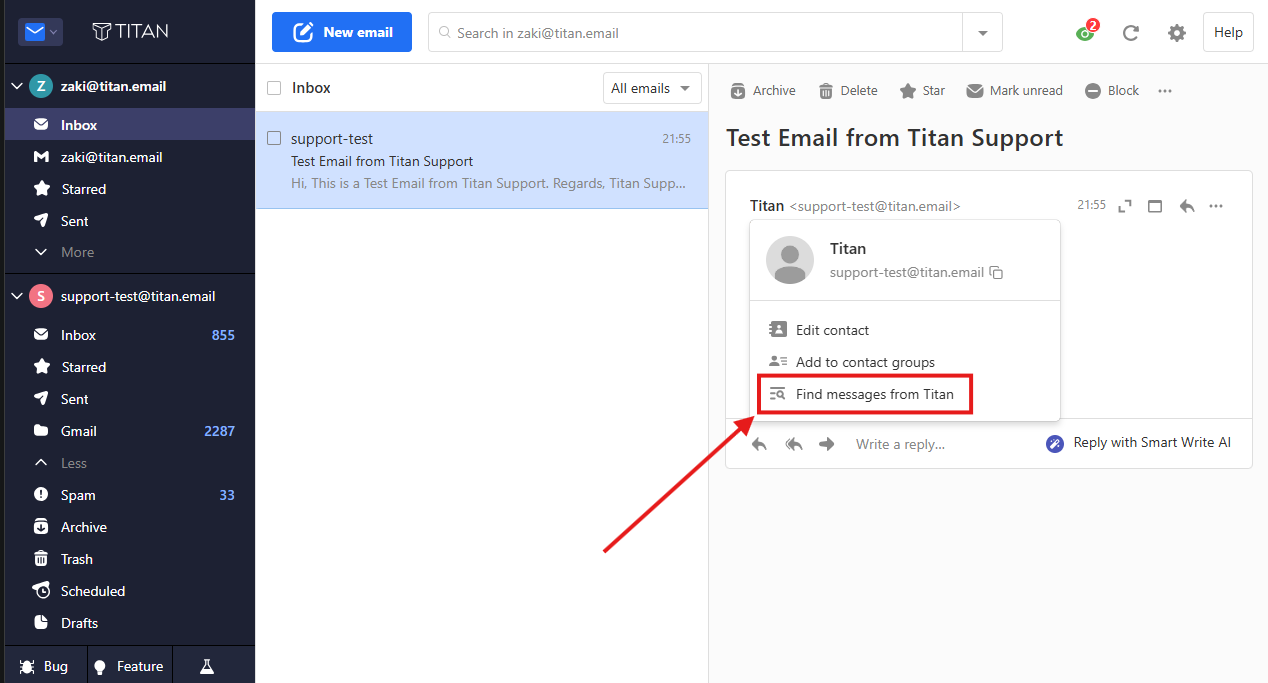This screenshot has height=683, width=1268.
Task: Report a bug with the Bug button
Action: [44, 666]
